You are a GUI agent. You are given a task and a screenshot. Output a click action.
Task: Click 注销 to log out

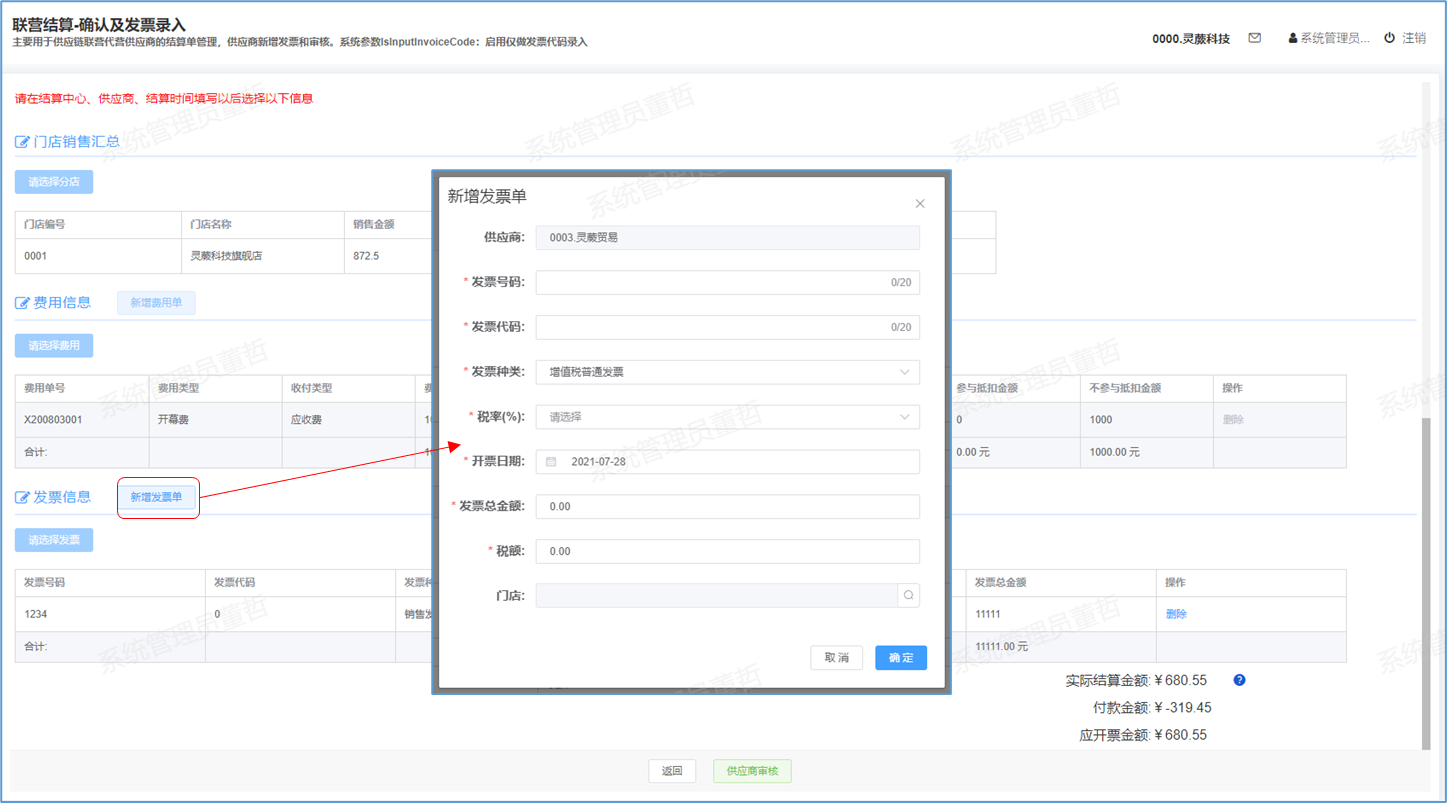(x=1414, y=38)
